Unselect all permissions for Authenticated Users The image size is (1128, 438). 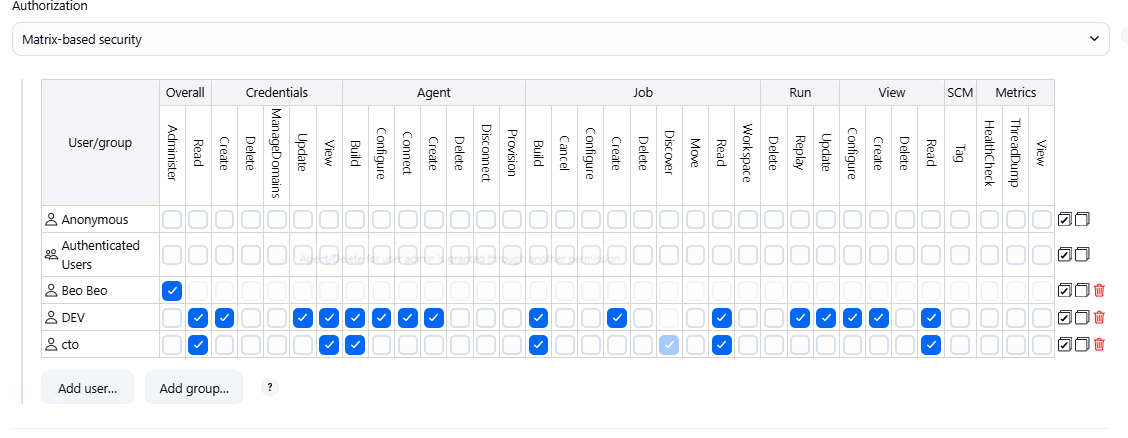click(1082, 255)
